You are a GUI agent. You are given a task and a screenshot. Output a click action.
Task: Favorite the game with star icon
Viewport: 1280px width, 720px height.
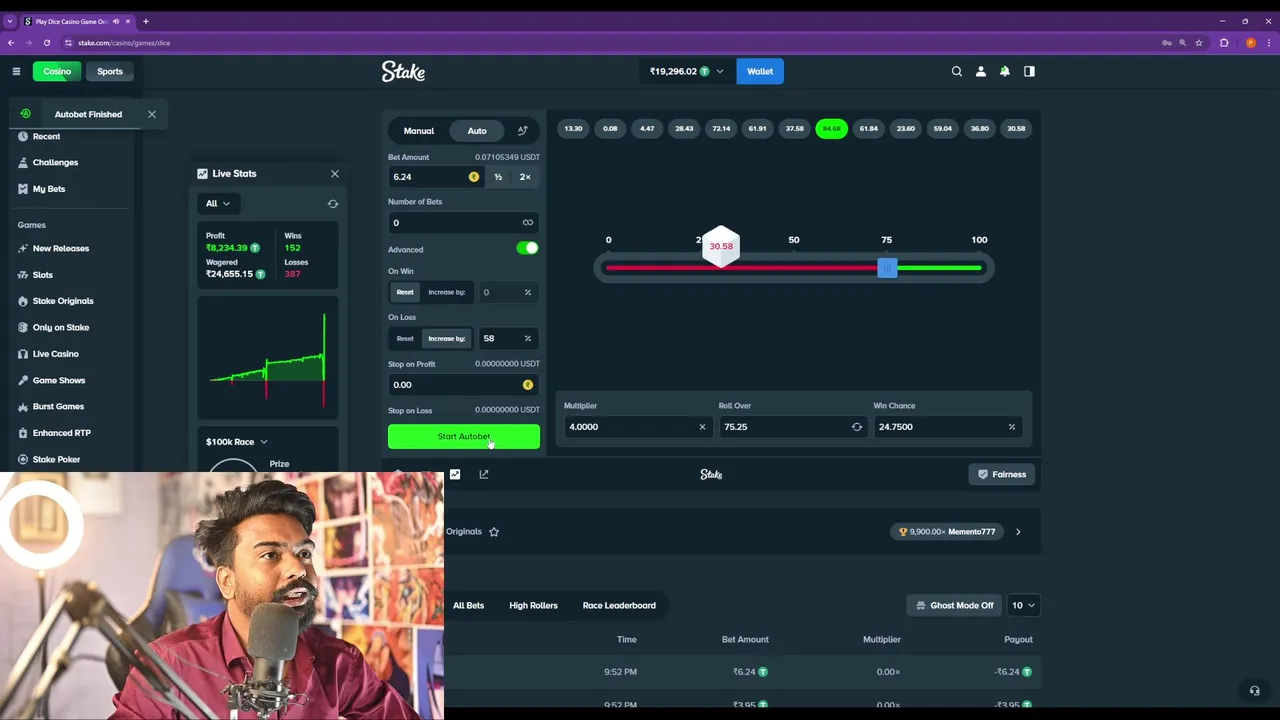(494, 532)
